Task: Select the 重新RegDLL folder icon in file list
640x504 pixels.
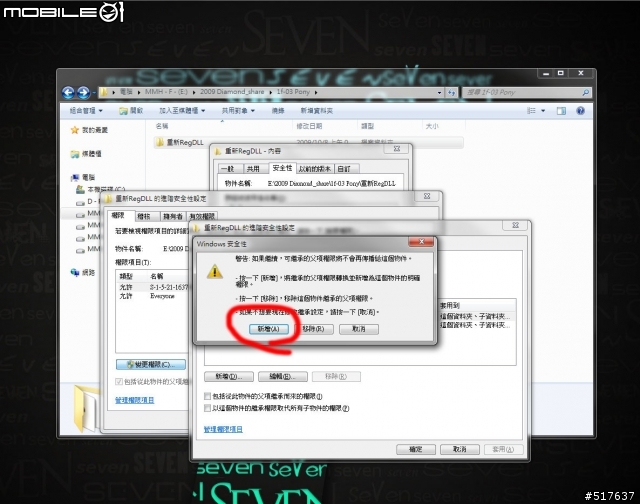Action: pos(160,142)
